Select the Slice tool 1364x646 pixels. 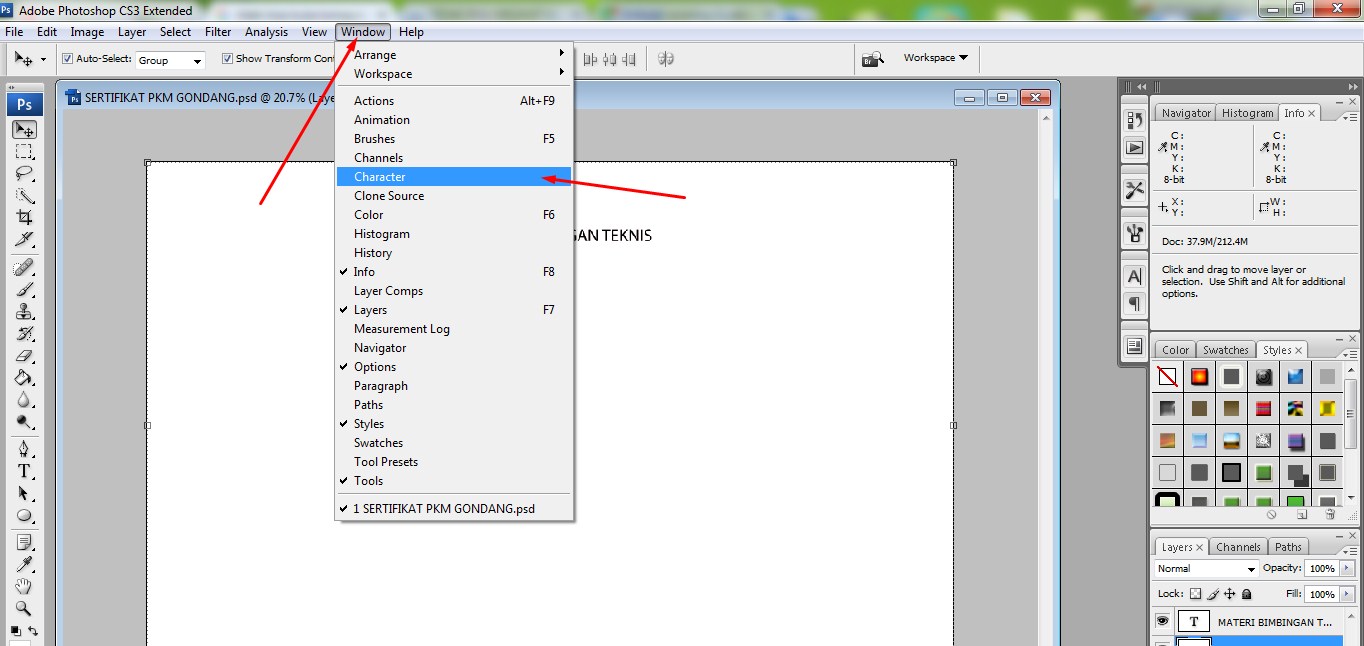[24, 240]
